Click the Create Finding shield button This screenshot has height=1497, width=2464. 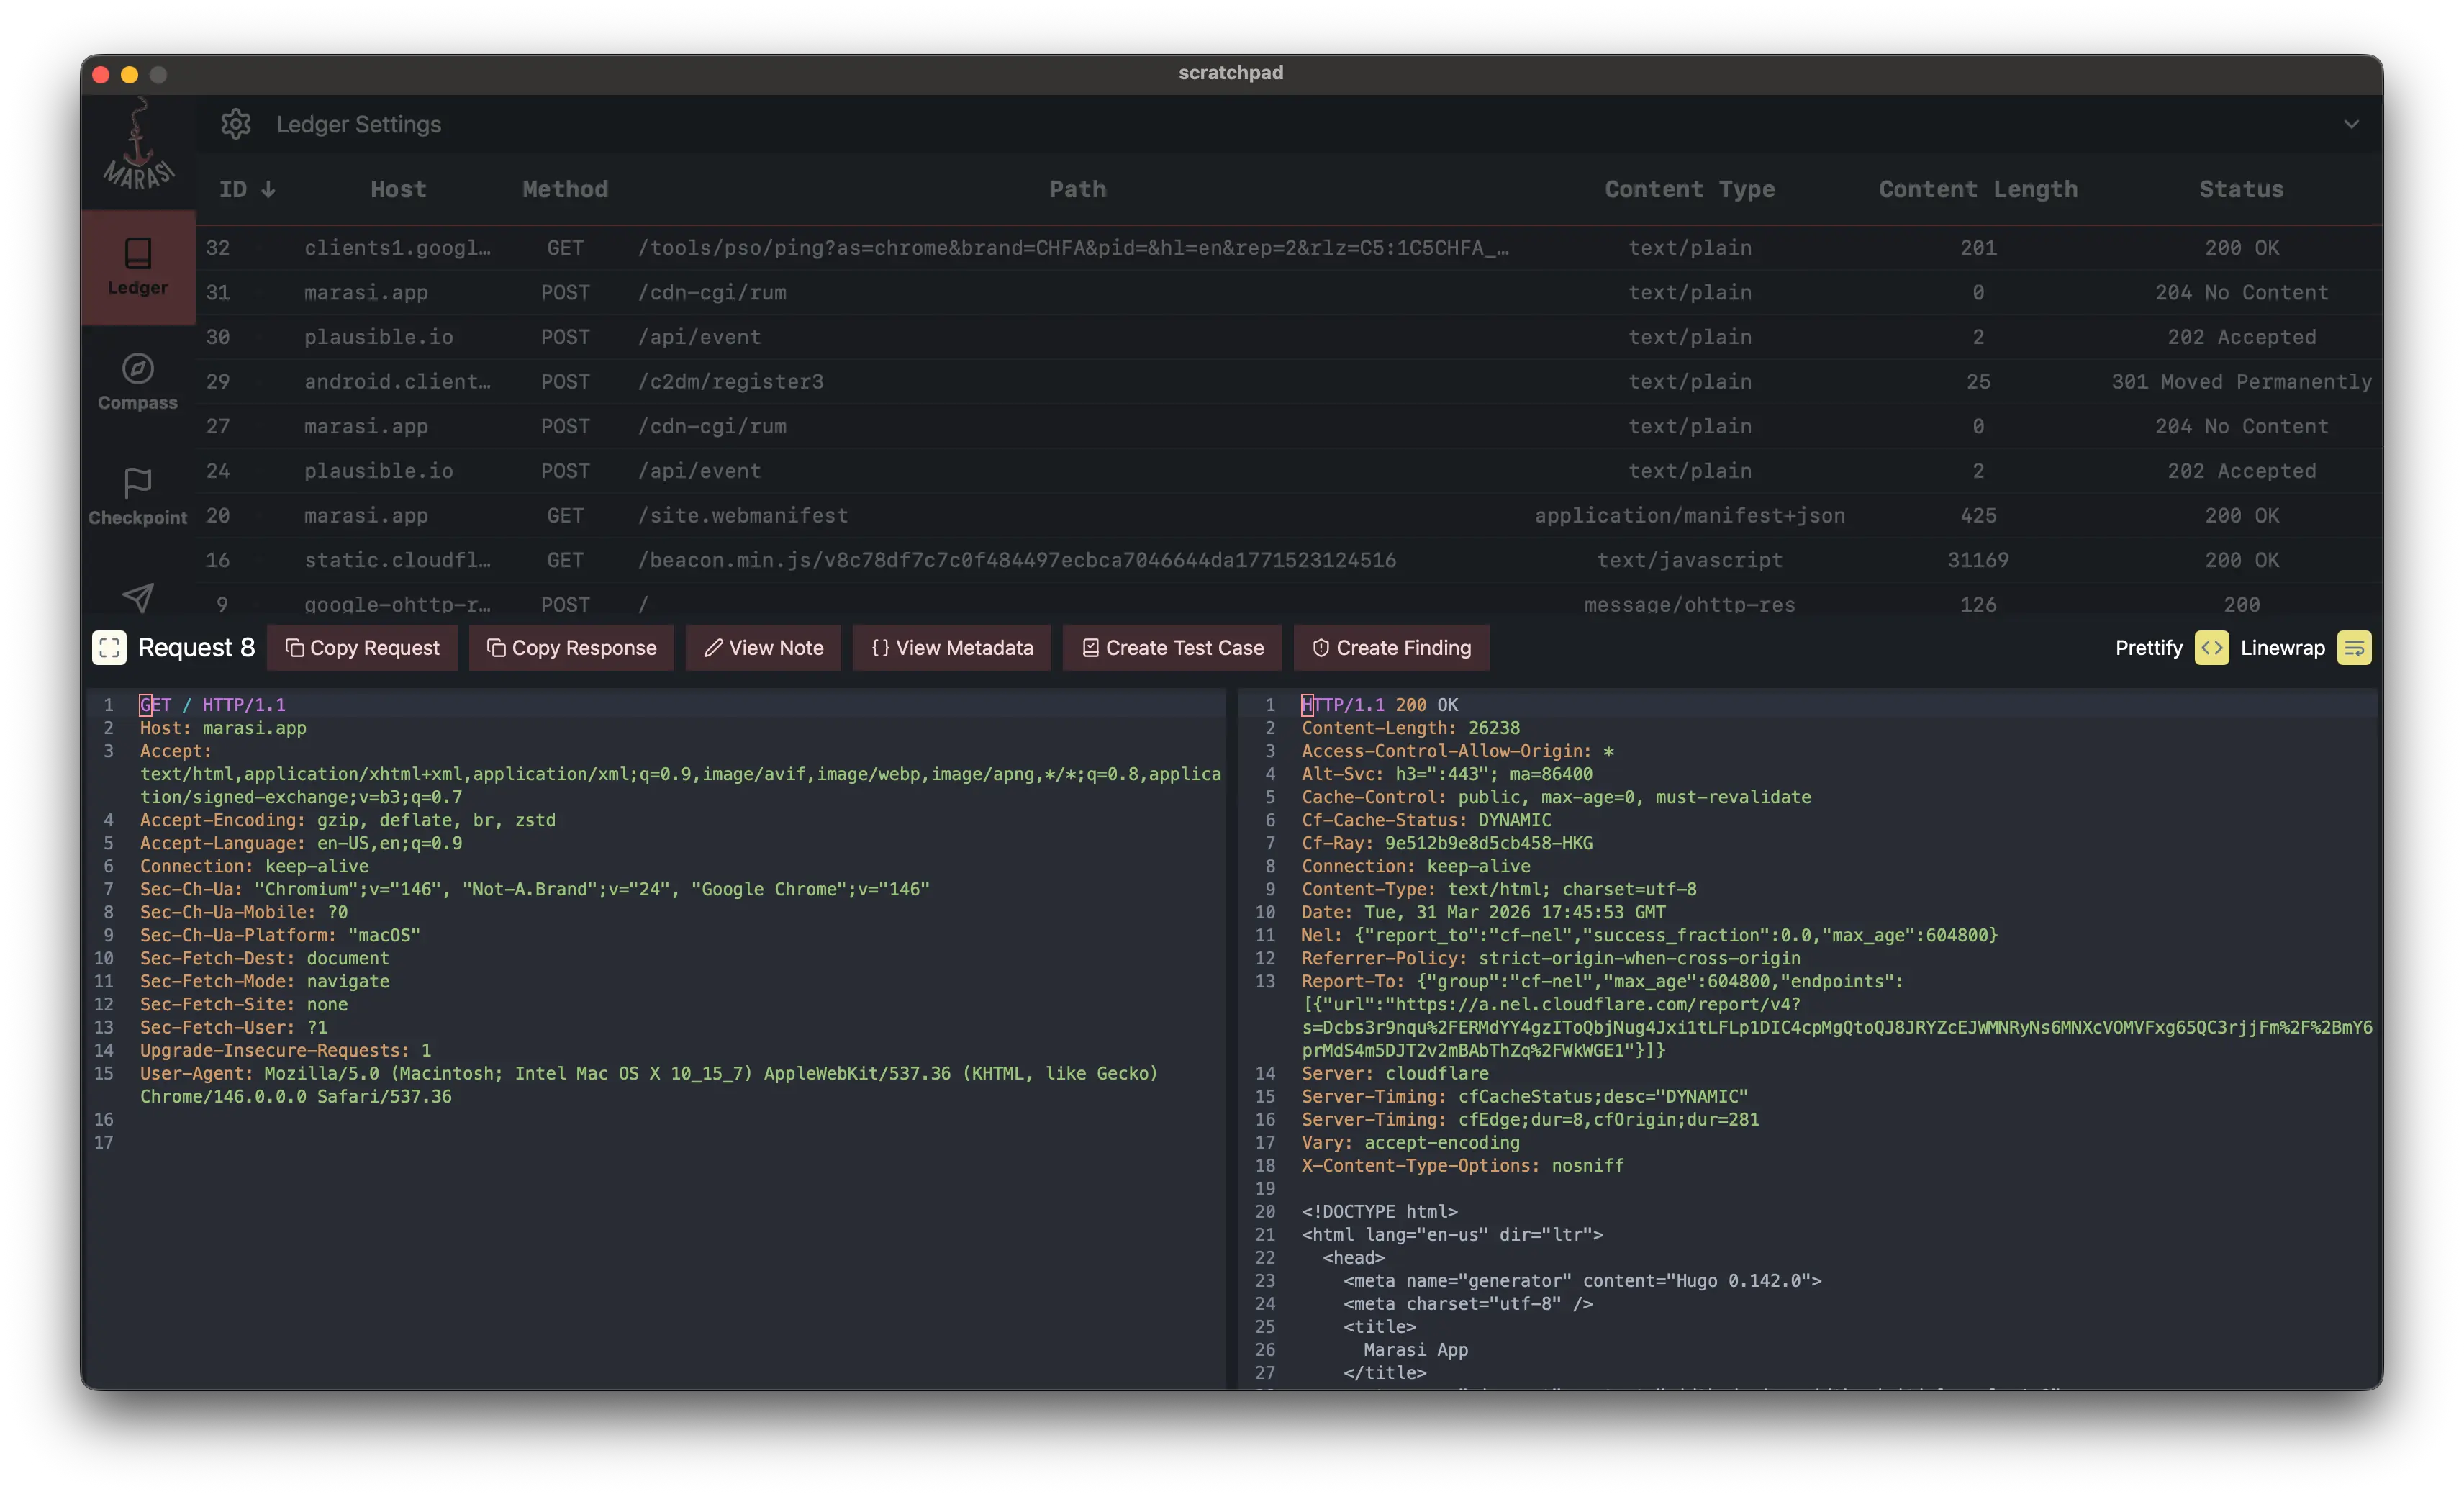click(x=1390, y=648)
